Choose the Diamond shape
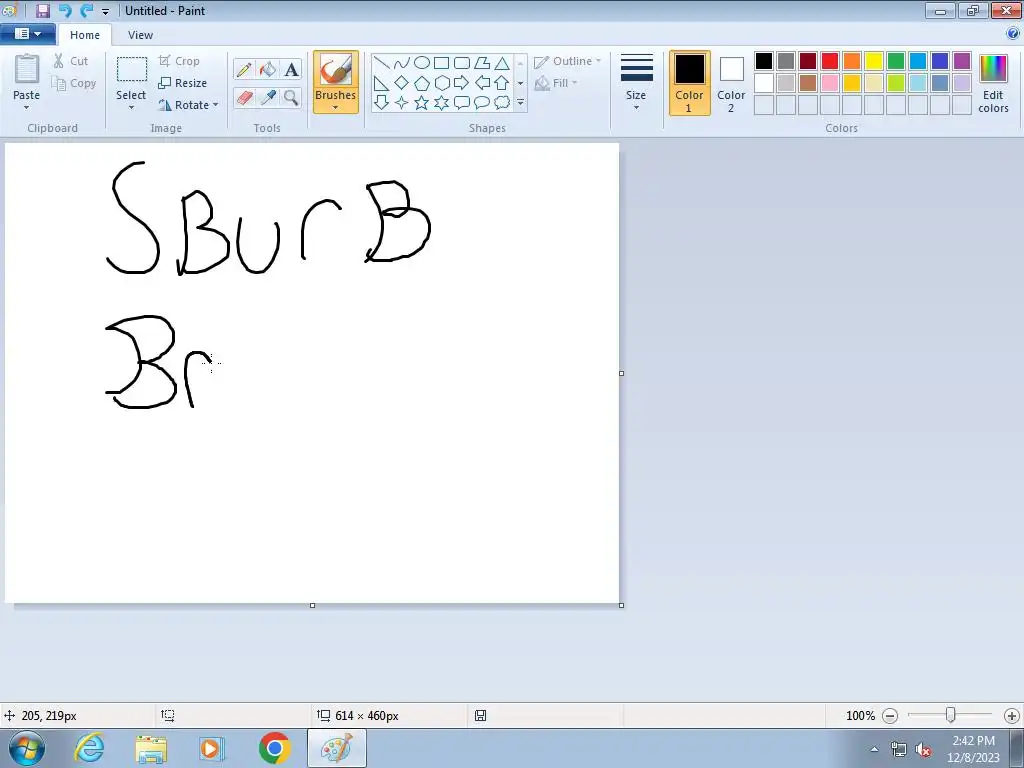This screenshot has width=1024, height=768. (402, 83)
